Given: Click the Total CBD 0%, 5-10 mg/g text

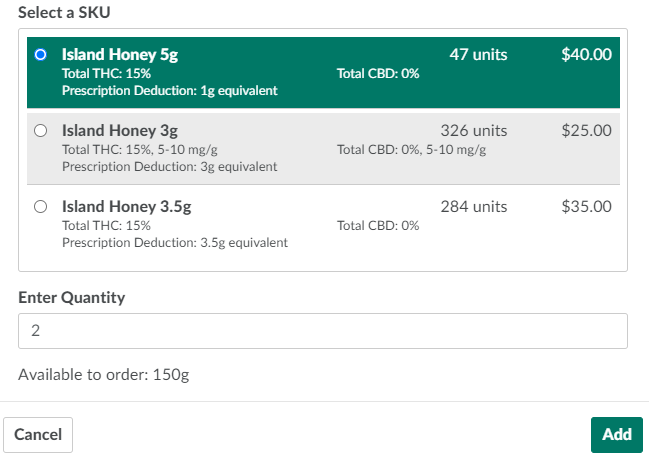Looking at the screenshot, I should pyautogui.click(x=411, y=149).
